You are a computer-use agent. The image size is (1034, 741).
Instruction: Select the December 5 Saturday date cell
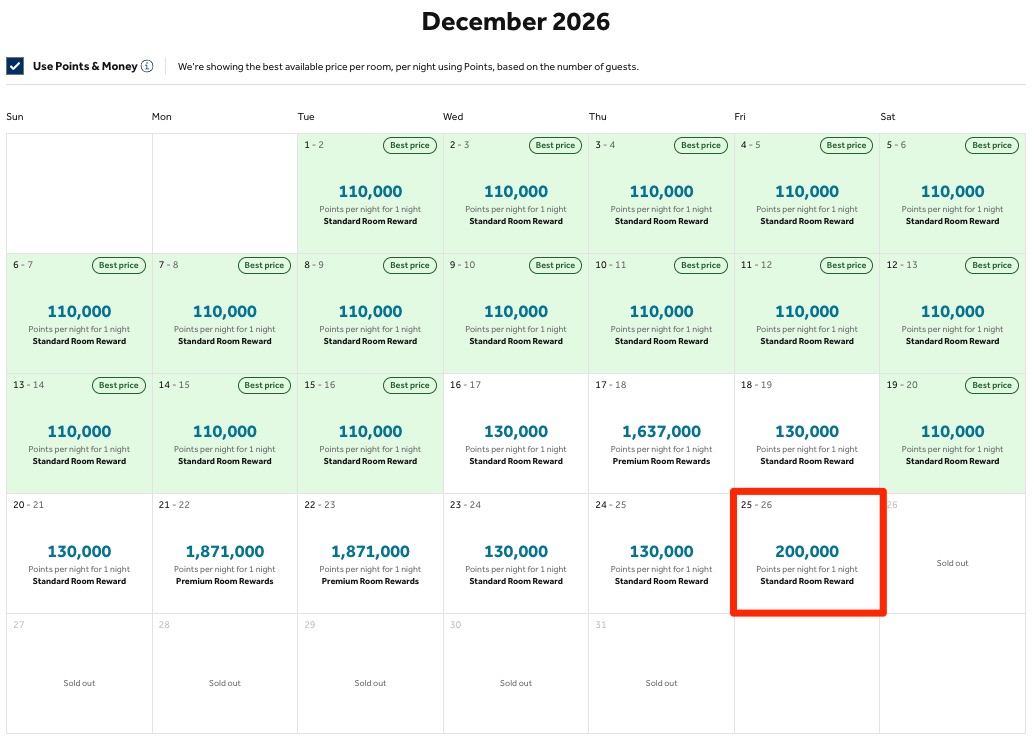pyautogui.click(x=952, y=191)
